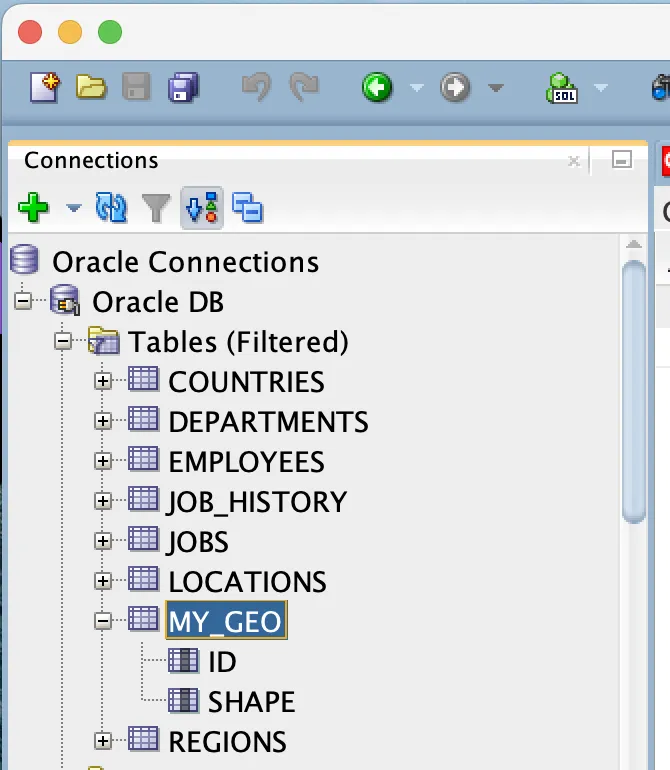Open the Forward button history dropdown arrow

pos(496,88)
